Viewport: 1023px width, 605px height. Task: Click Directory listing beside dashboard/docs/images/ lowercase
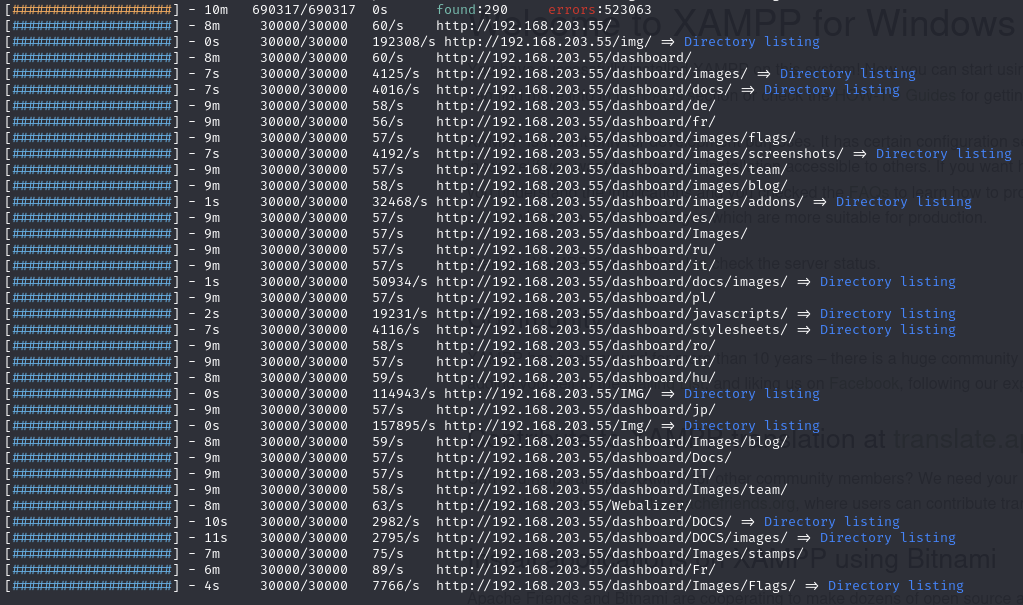click(x=887, y=282)
